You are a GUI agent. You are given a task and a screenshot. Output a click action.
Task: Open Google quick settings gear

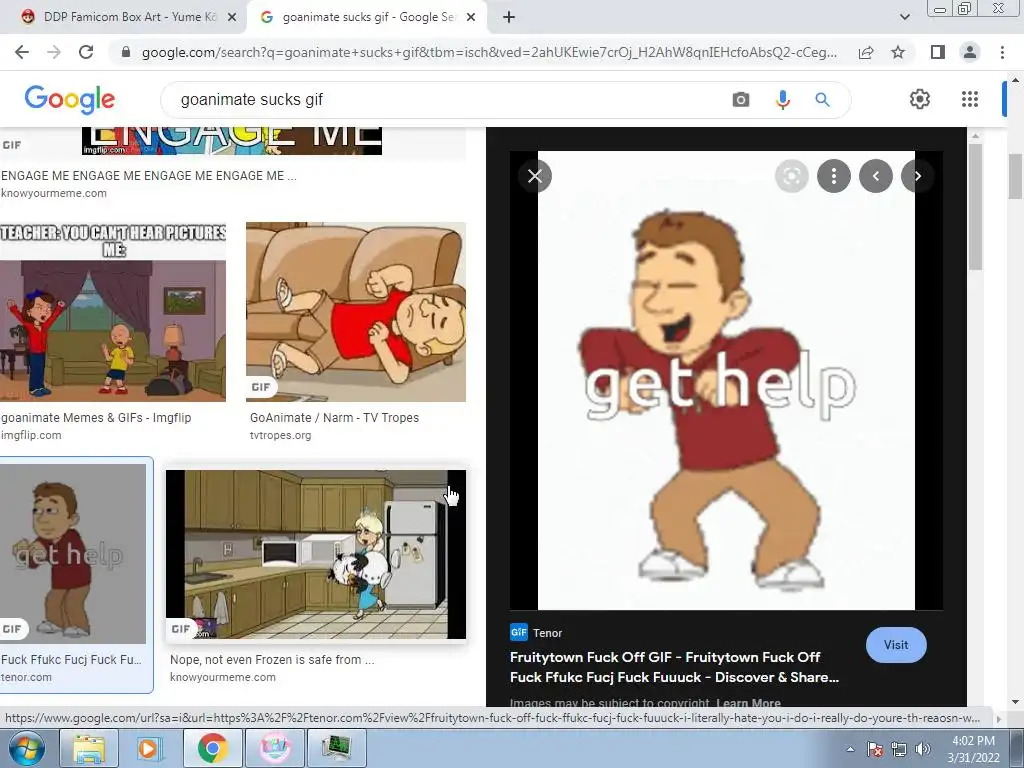920,99
